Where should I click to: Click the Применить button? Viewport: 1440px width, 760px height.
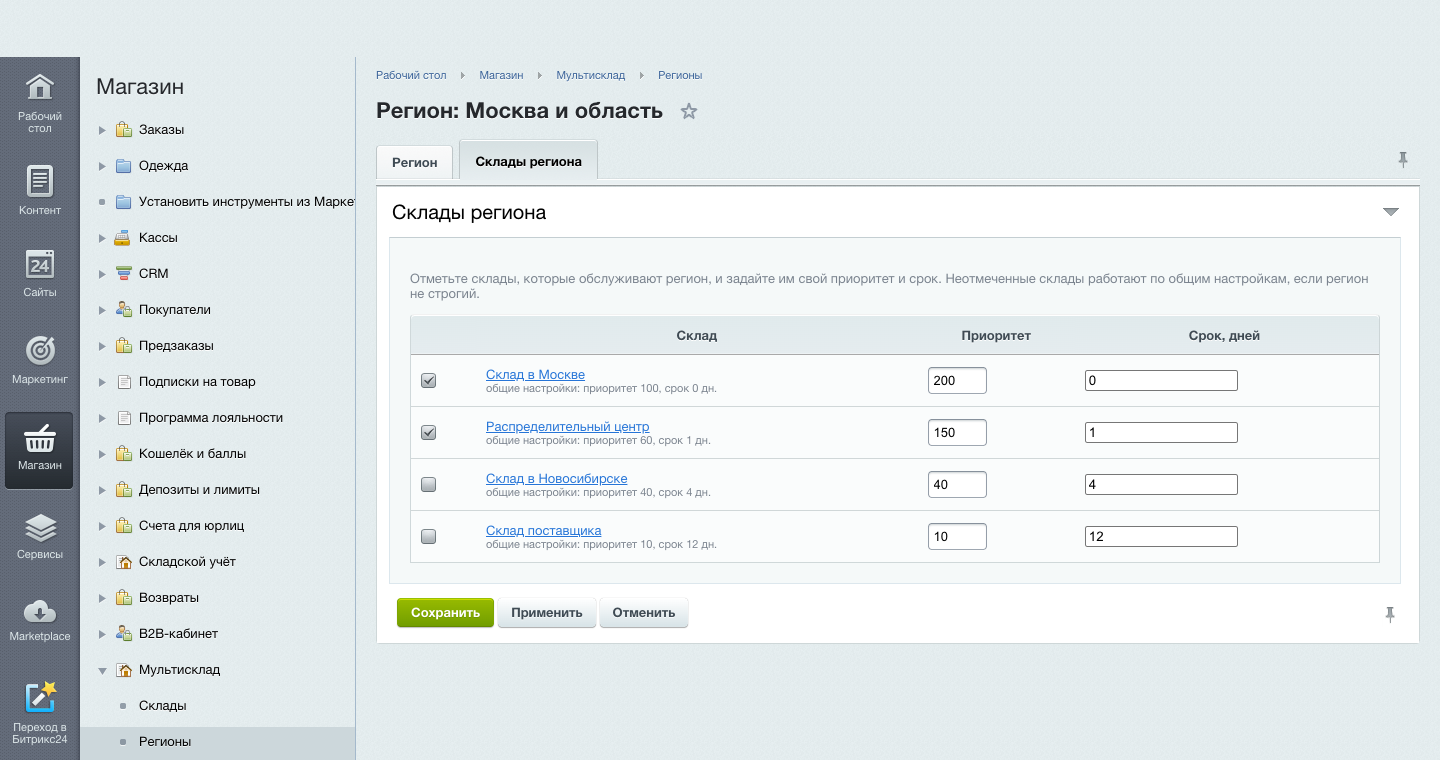547,613
